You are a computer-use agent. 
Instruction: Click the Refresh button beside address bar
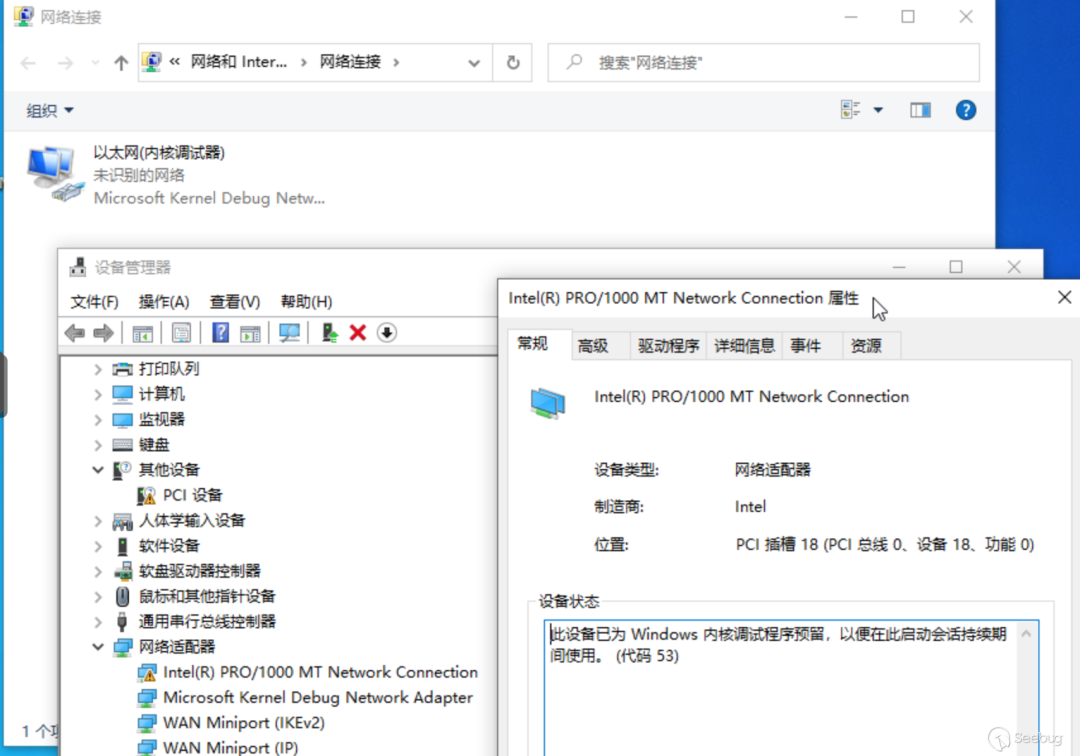click(513, 63)
